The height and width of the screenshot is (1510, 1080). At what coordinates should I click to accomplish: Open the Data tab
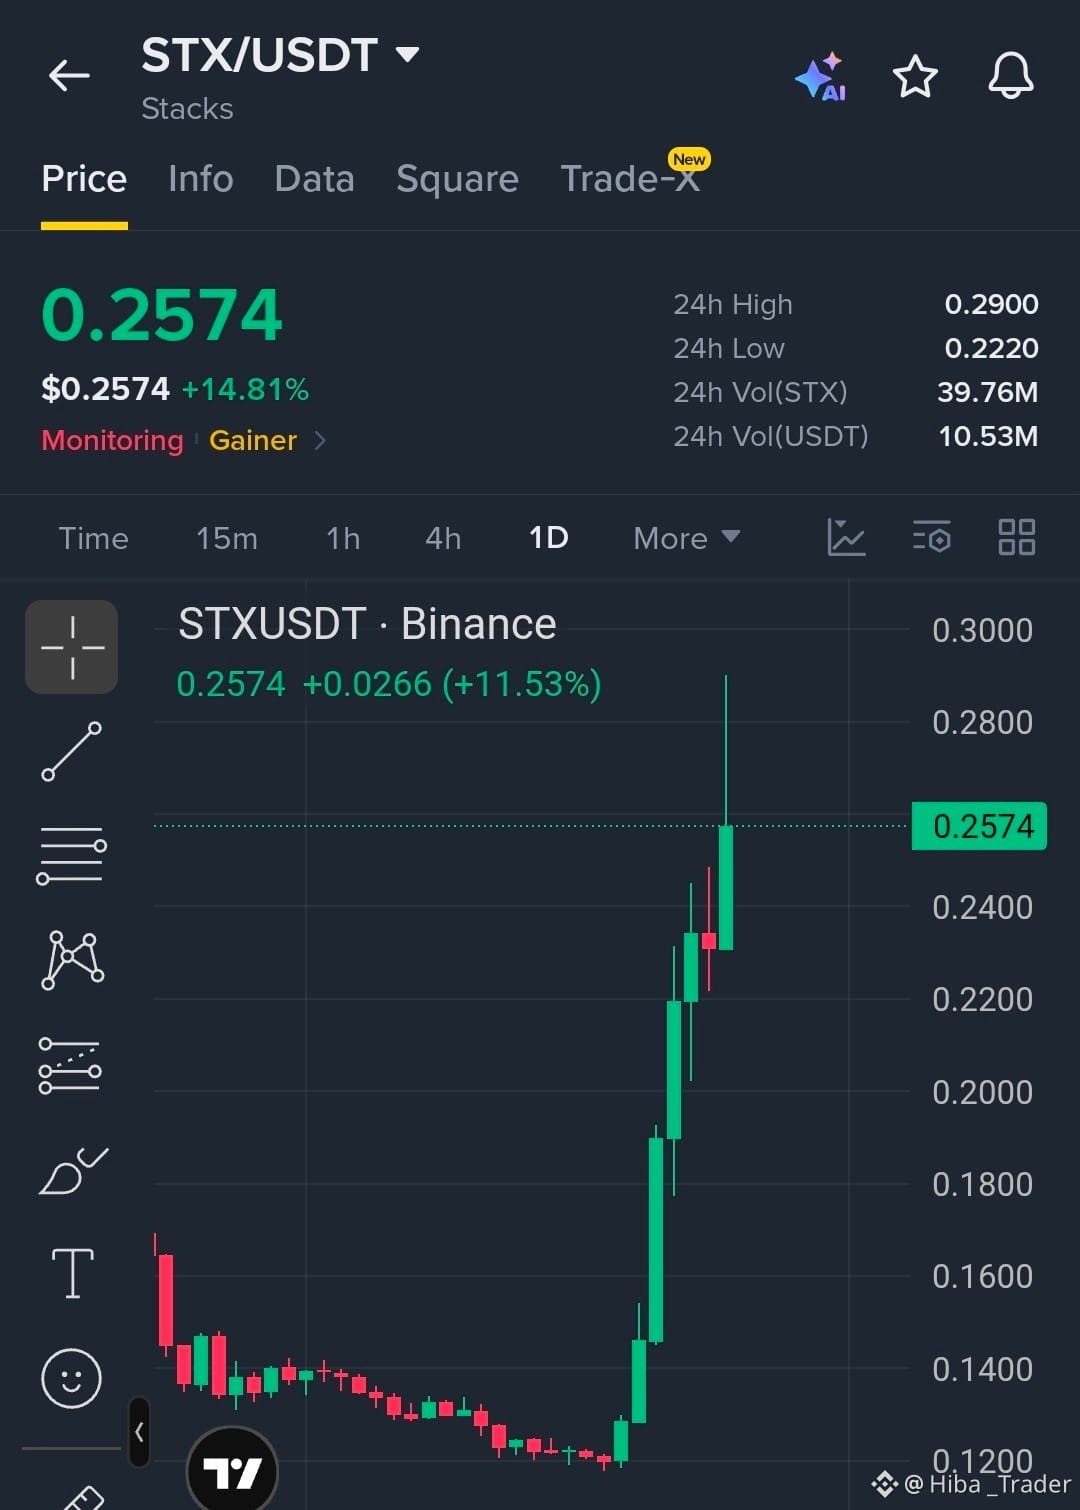click(x=314, y=179)
